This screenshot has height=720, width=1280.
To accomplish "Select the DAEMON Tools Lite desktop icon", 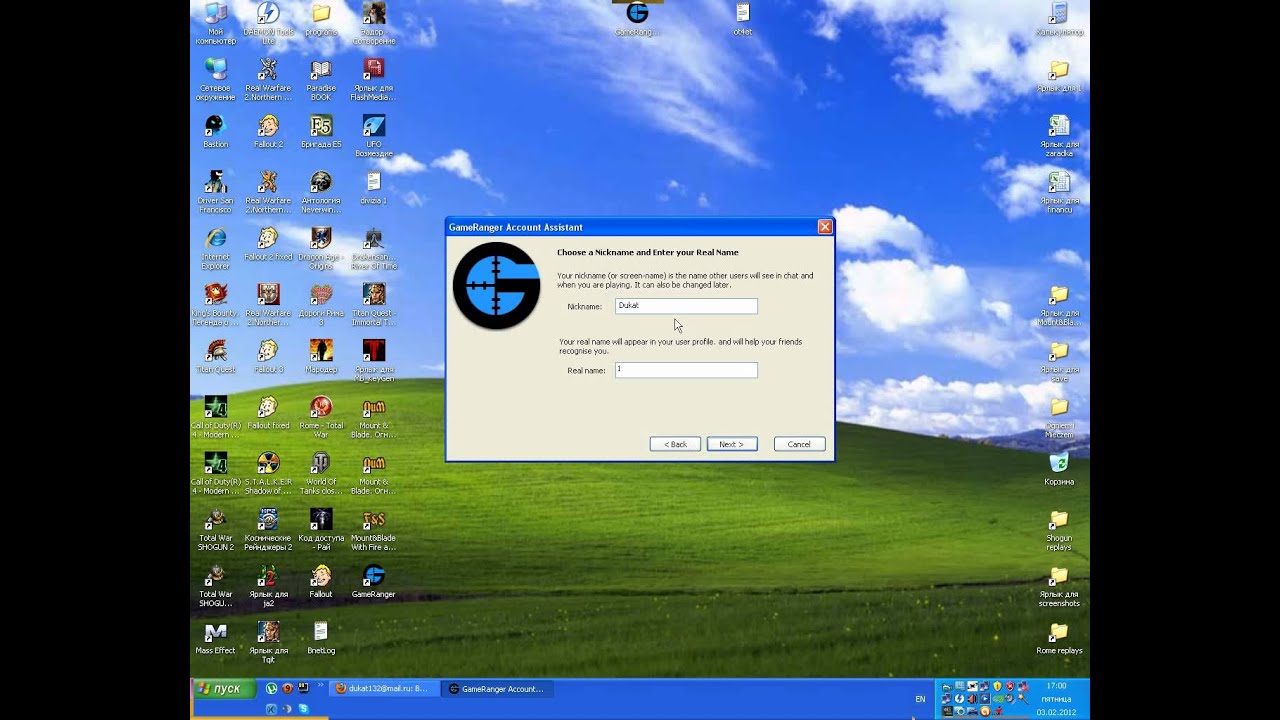I will [267, 24].
